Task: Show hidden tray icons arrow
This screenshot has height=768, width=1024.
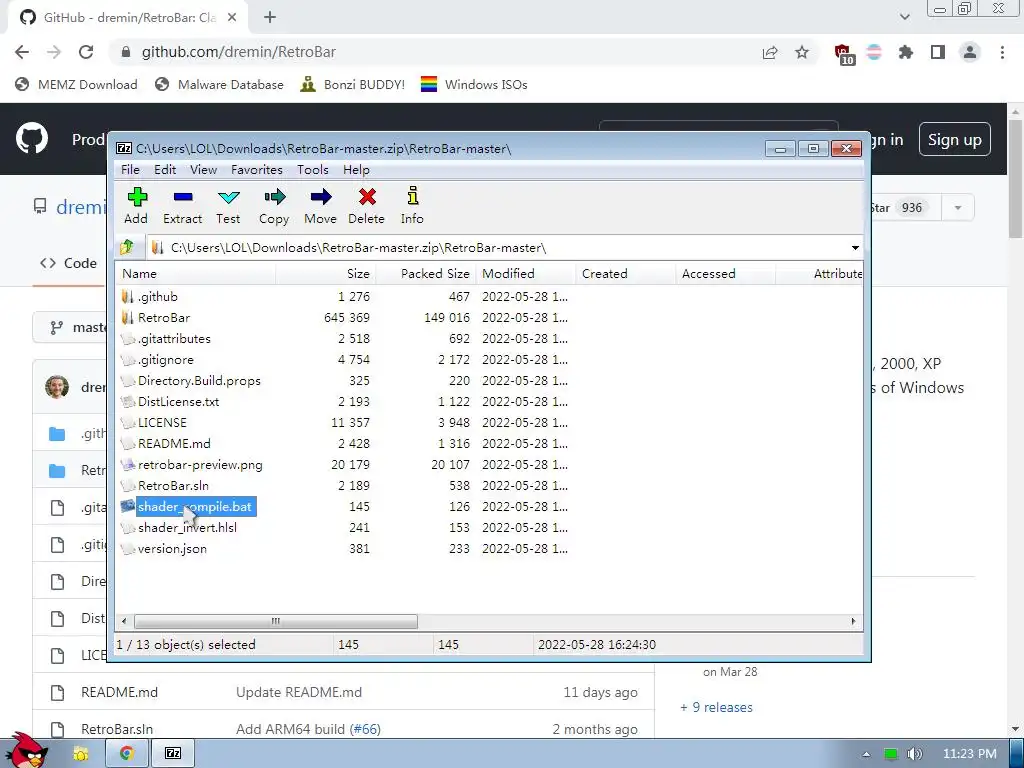Action: click(866, 754)
